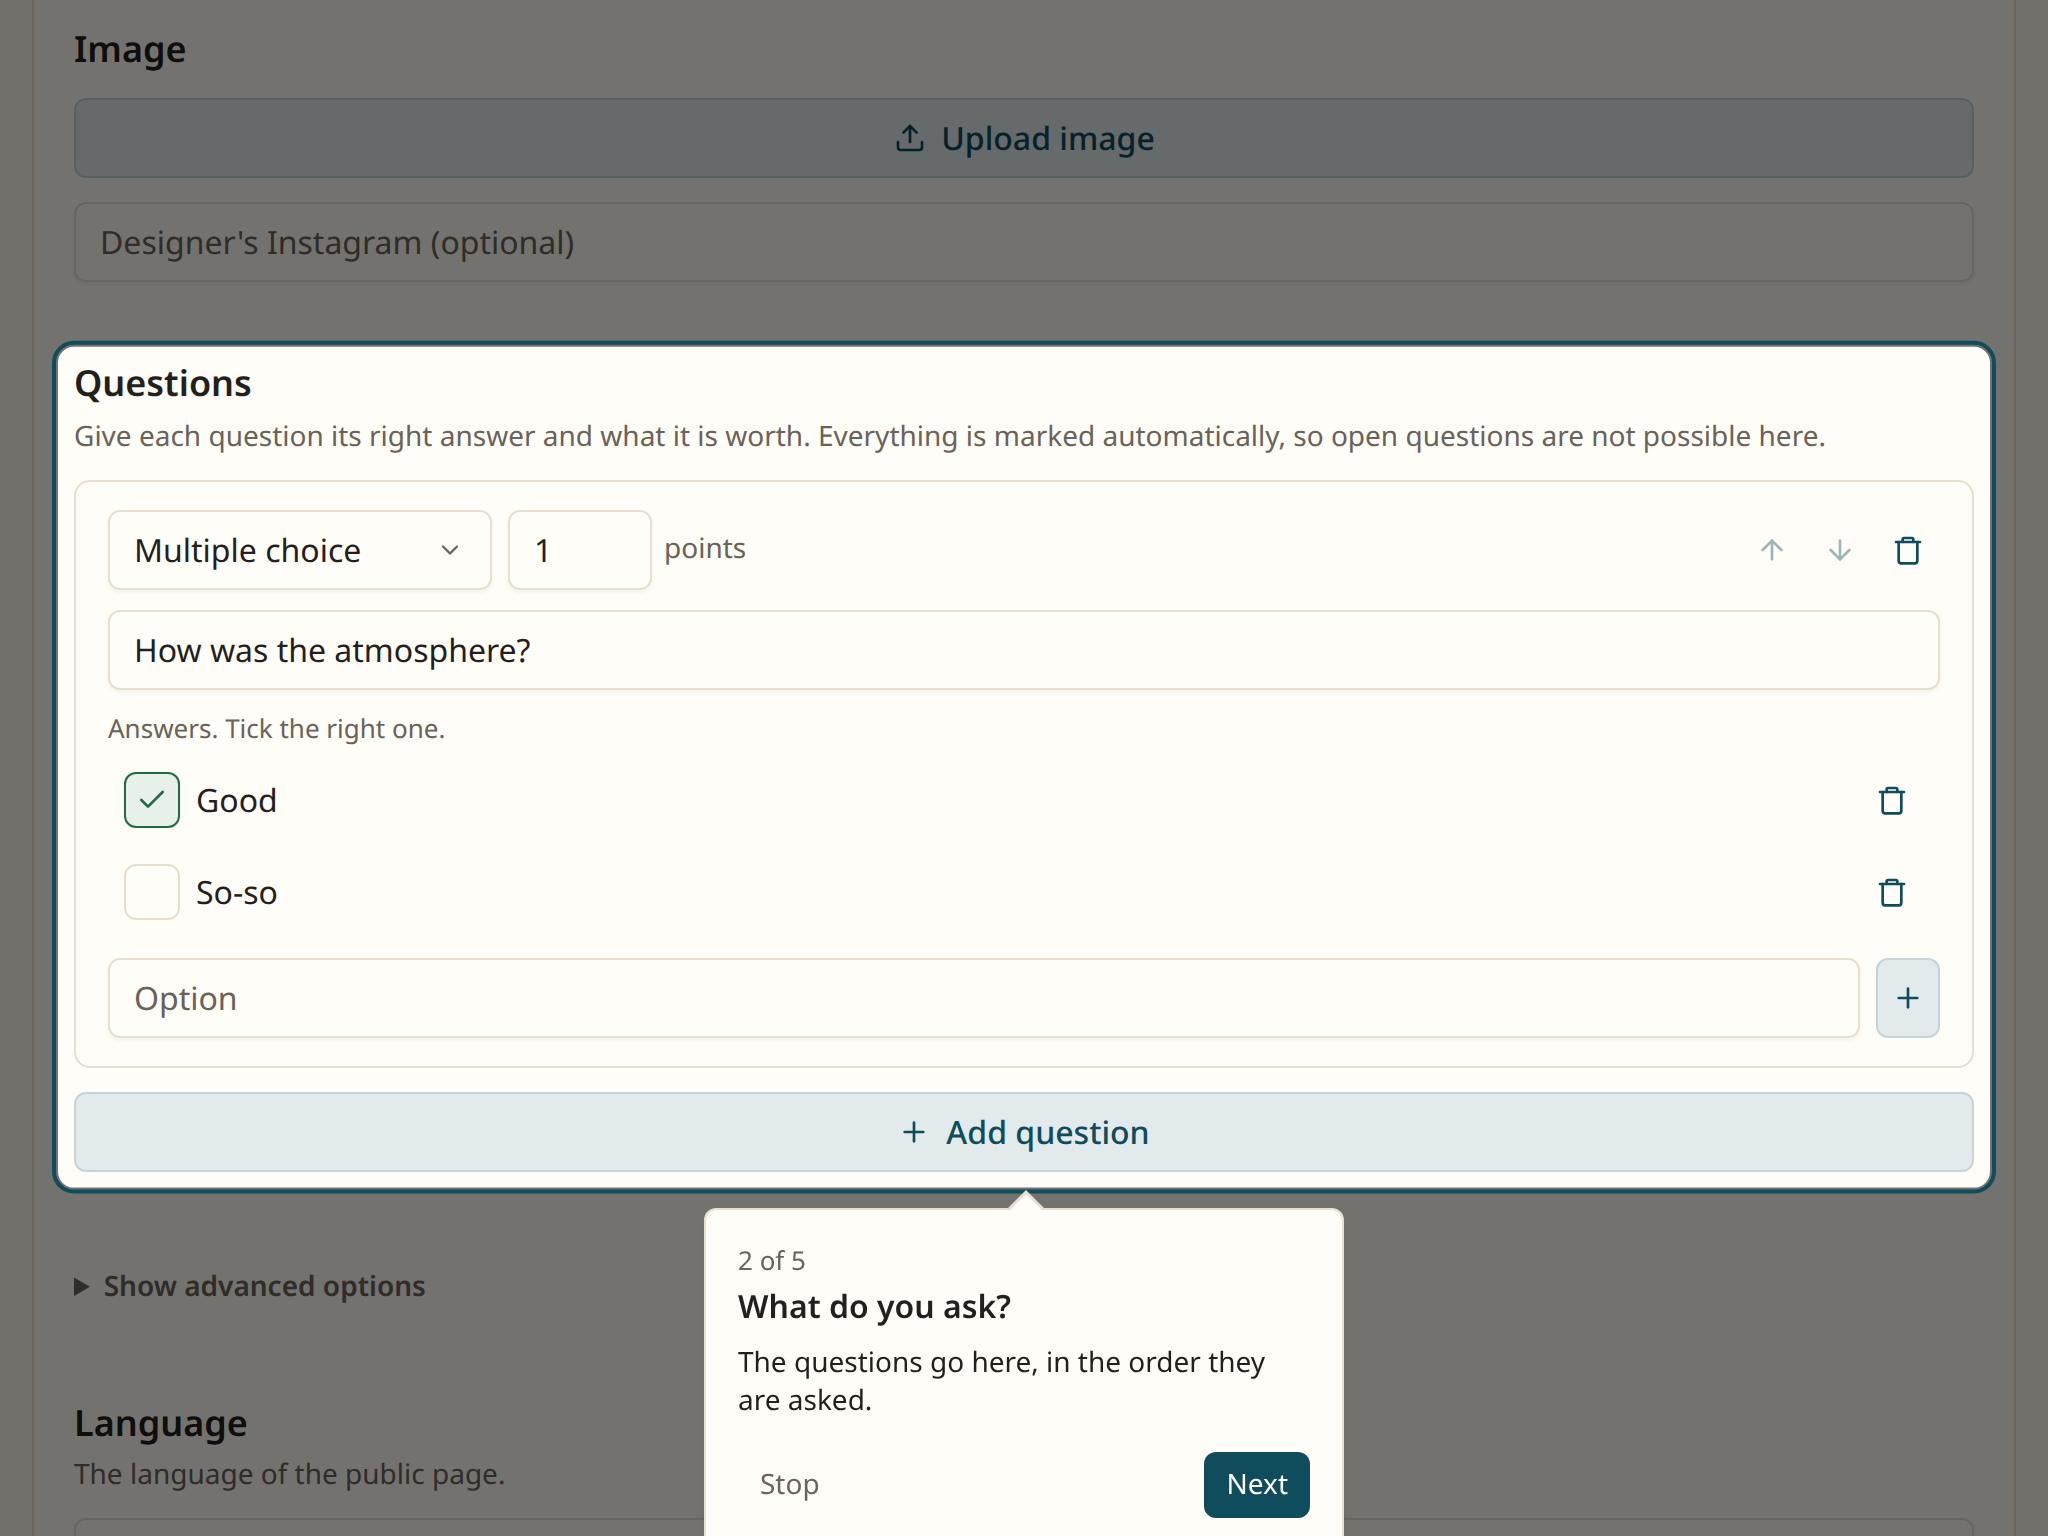Remove the 'So-so' answer option
Viewport: 2048px width, 1536px height.
click(1891, 892)
